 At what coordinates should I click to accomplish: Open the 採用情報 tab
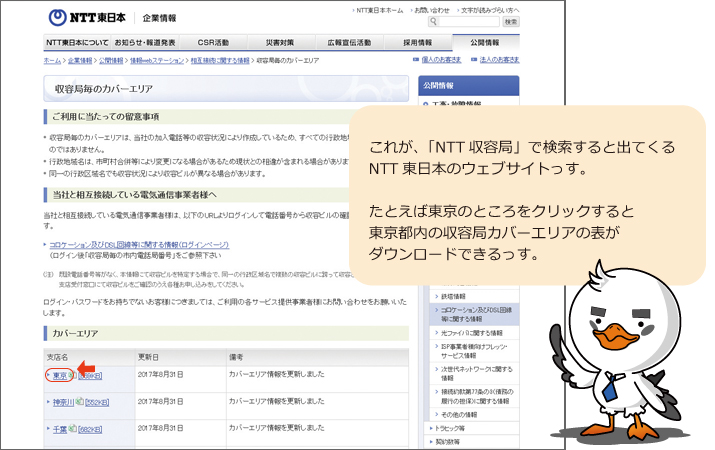tap(418, 42)
